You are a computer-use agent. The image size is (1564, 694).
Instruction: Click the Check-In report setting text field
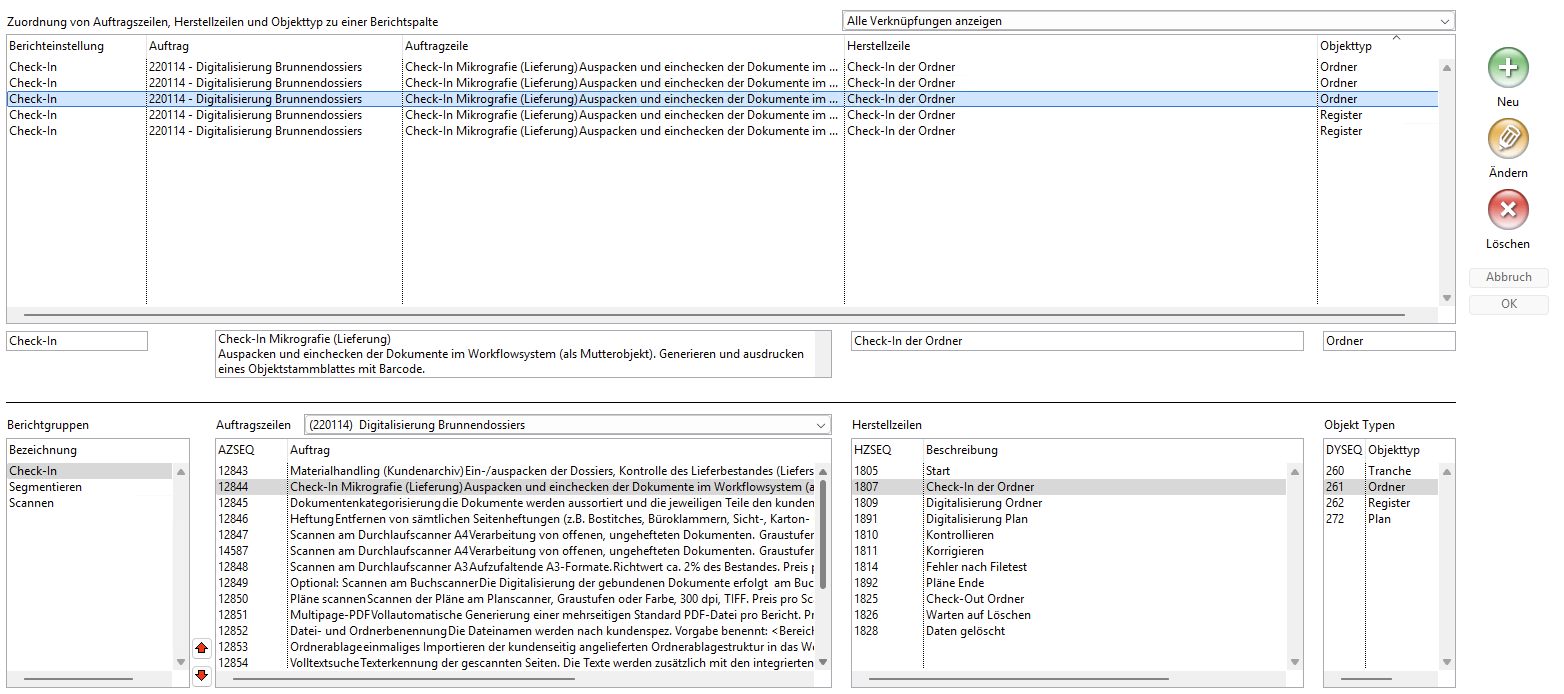77,341
